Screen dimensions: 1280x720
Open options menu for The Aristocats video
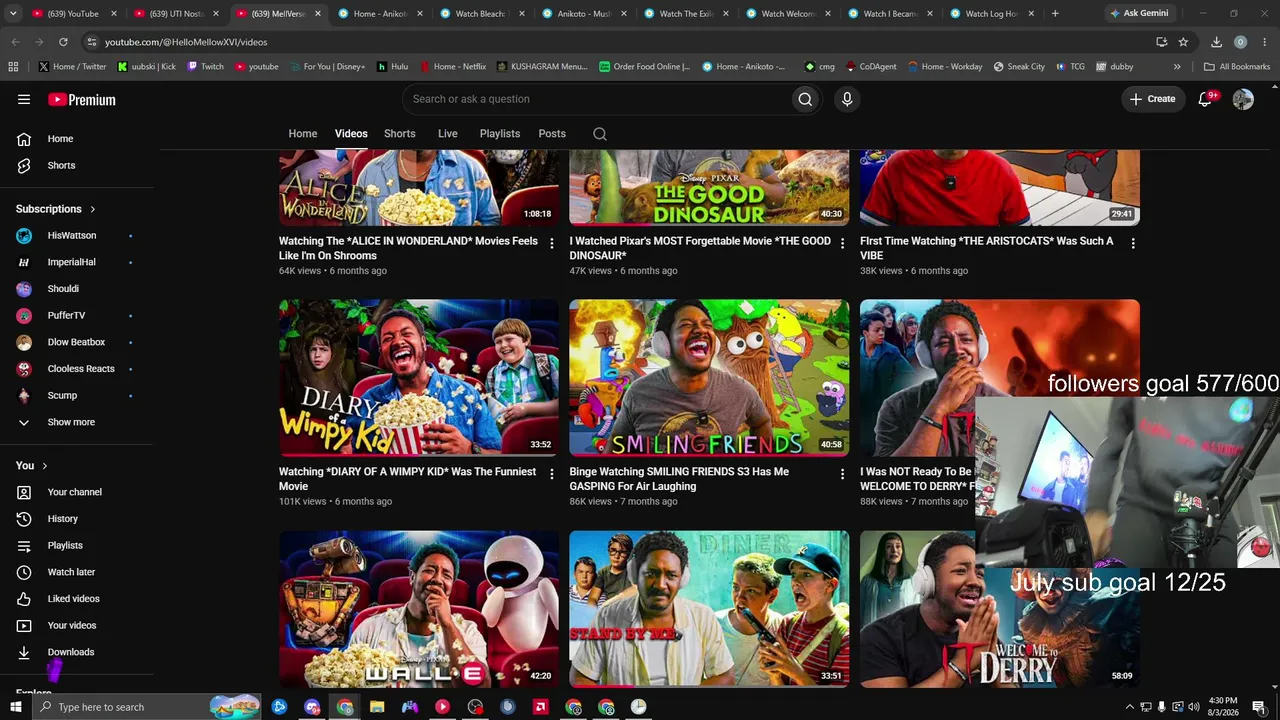[1133, 243]
